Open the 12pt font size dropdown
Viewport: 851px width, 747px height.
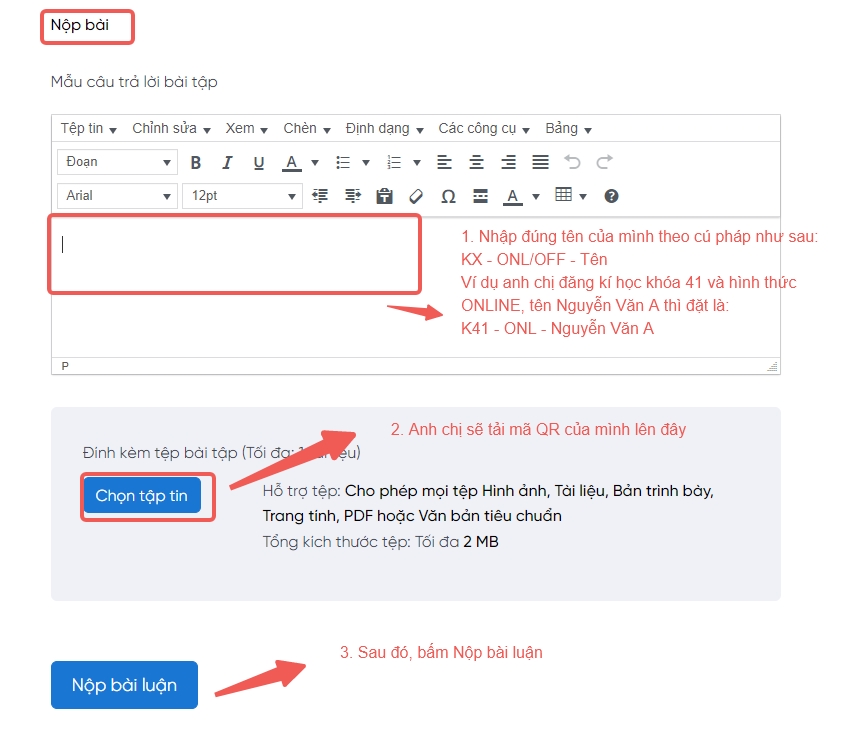click(x=243, y=196)
